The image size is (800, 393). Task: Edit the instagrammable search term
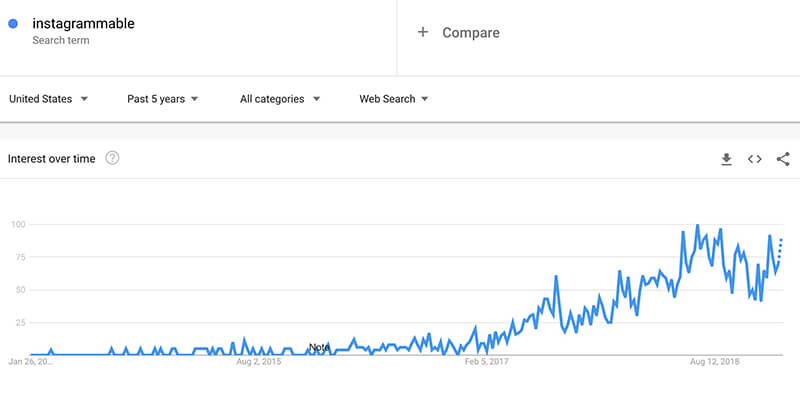pyautogui.click(x=83, y=23)
